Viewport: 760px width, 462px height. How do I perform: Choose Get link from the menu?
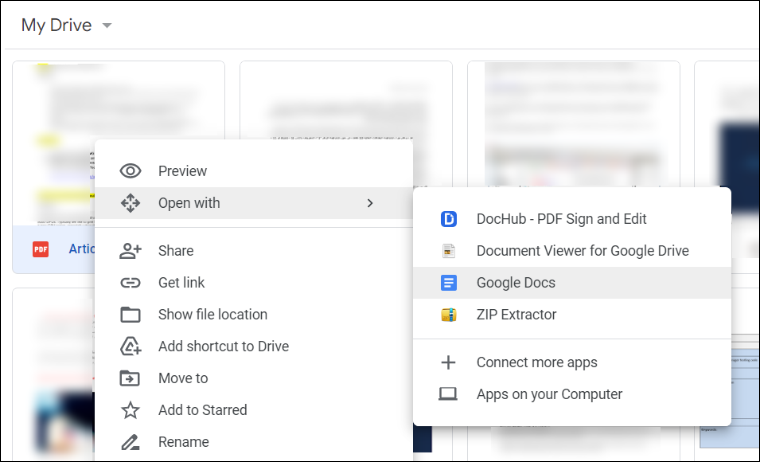coord(254,283)
